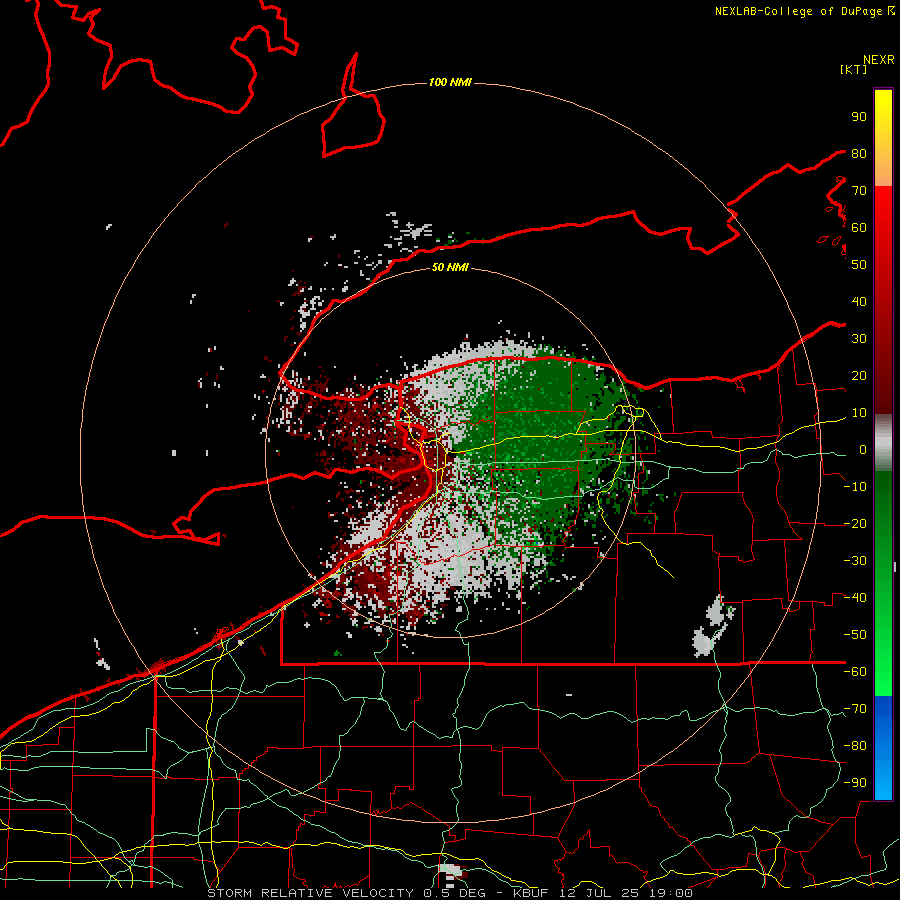The height and width of the screenshot is (900, 900).
Task: Click the 30 value on the velocity scale
Action: pos(859,339)
